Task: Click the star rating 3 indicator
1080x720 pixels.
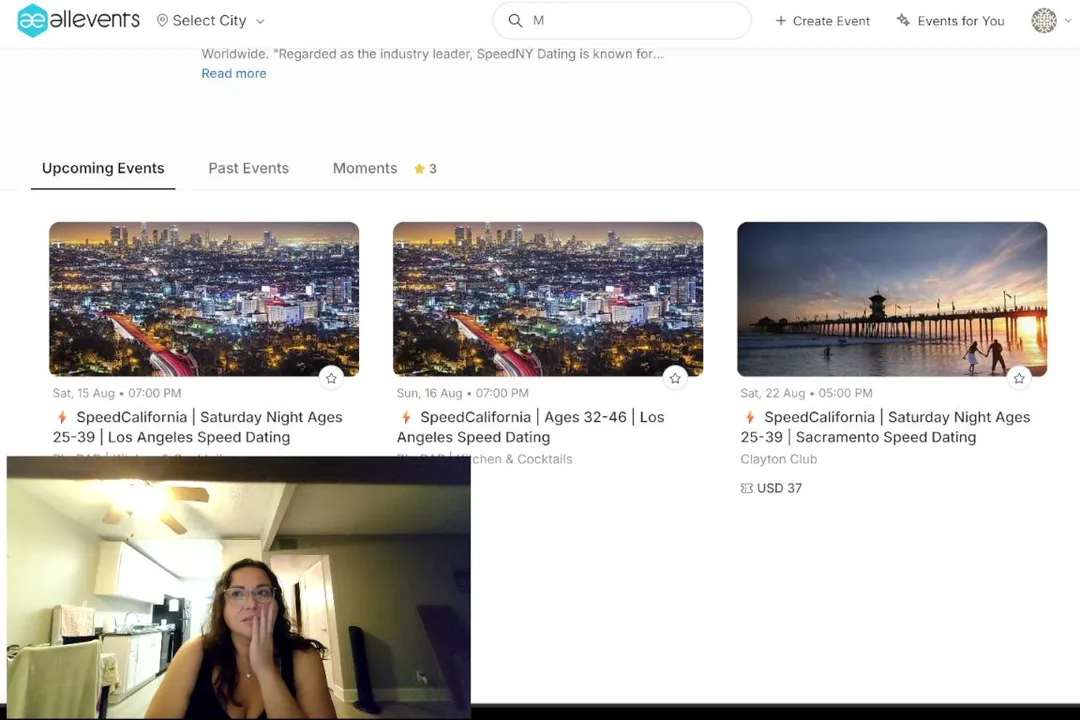Action: click(425, 169)
